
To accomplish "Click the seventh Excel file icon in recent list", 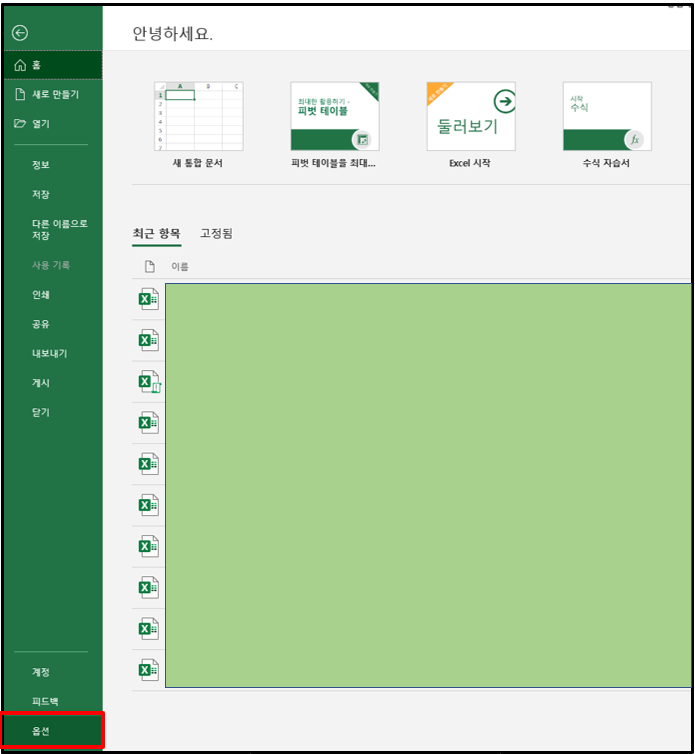I will (x=149, y=546).
